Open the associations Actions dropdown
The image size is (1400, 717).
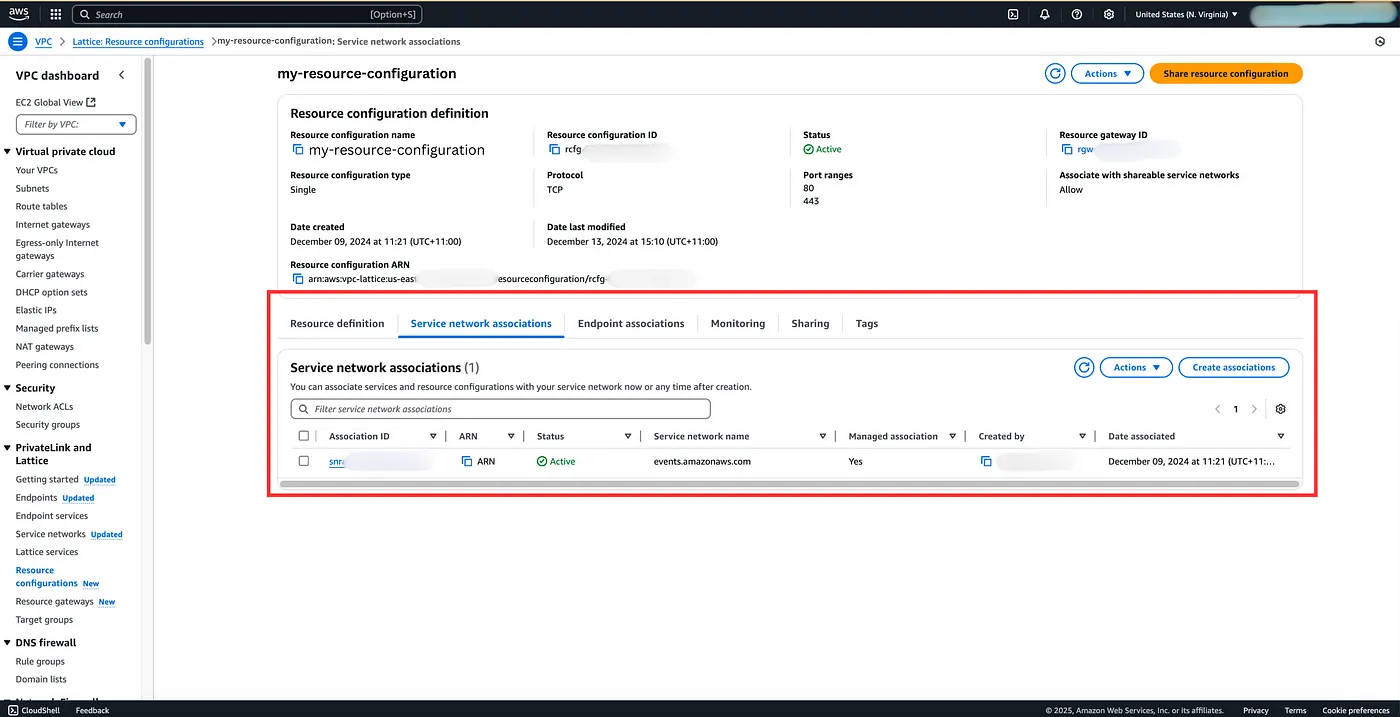coord(1136,367)
